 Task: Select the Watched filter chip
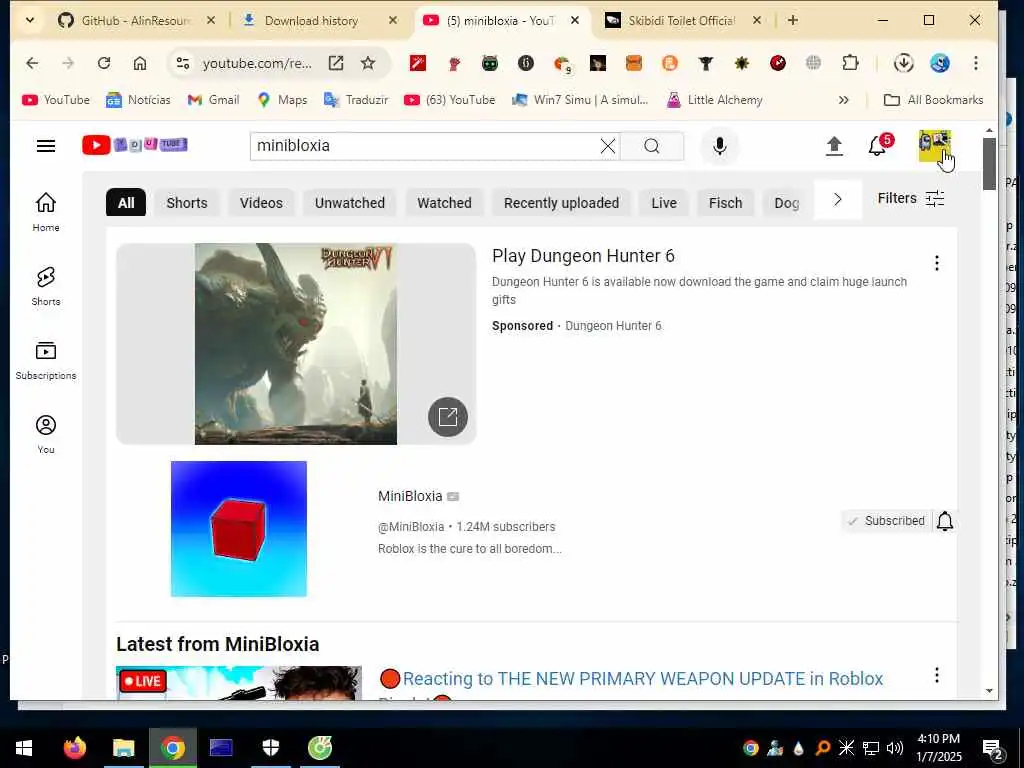(x=444, y=203)
